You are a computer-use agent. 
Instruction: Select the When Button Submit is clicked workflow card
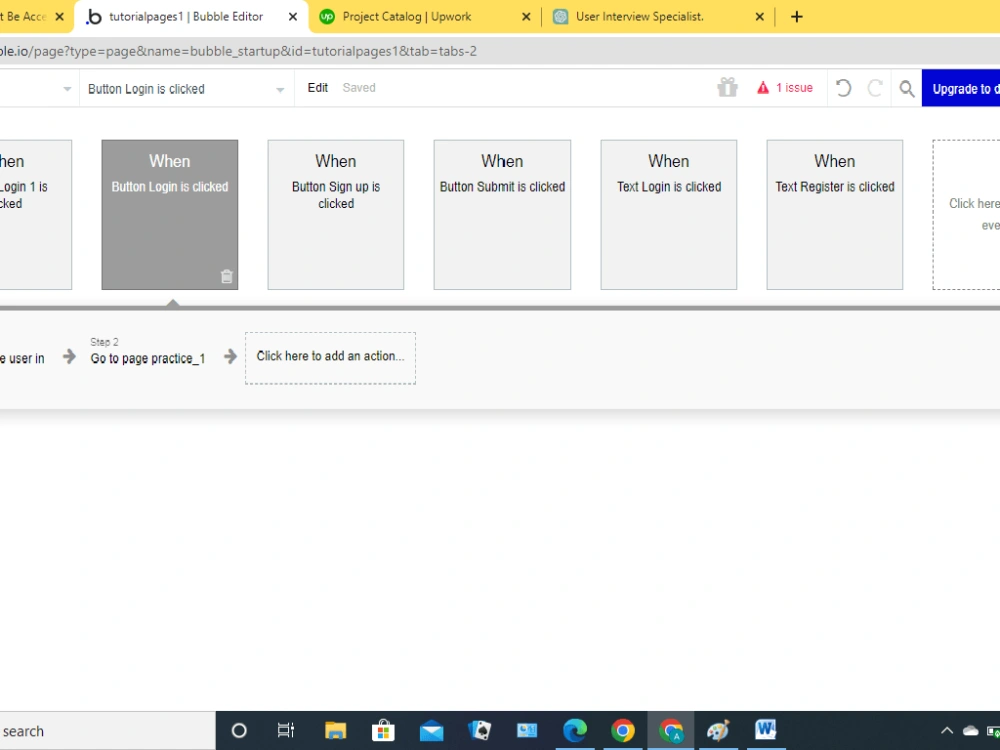(x=502, y=215)
